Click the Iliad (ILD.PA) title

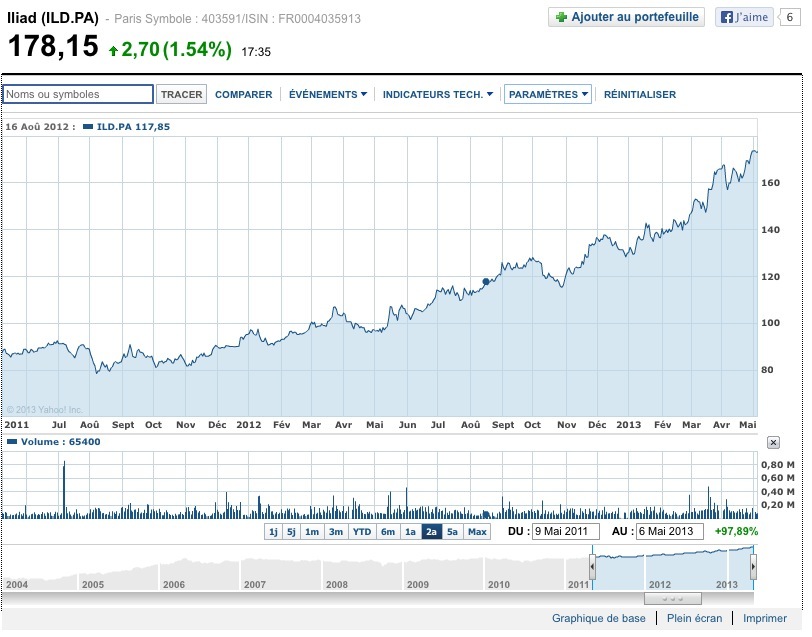(x=53, y=18)
